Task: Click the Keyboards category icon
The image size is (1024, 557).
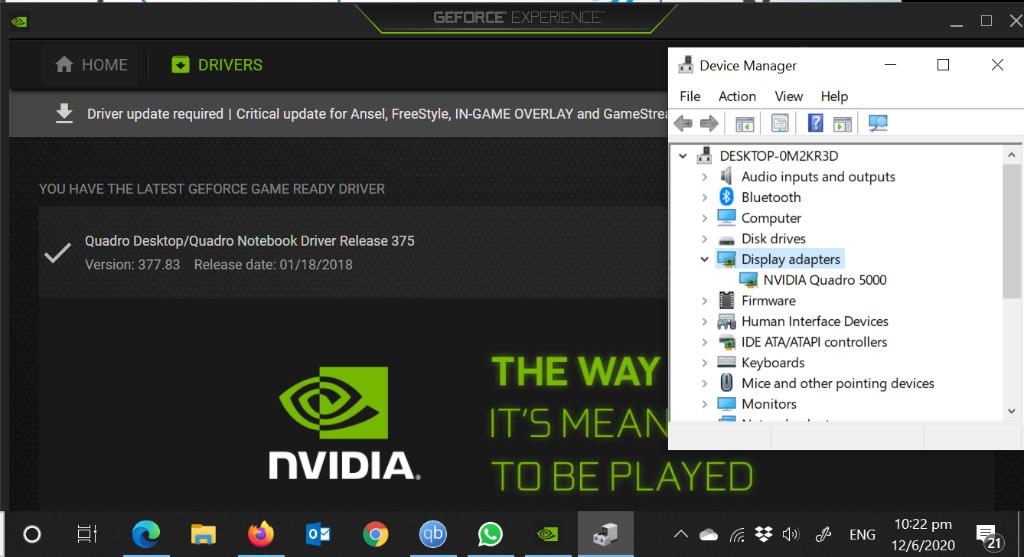Action: 726,362
